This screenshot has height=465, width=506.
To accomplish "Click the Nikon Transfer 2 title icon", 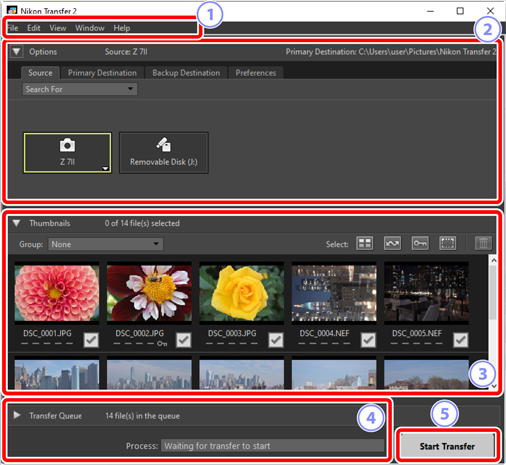I will 12,11.
